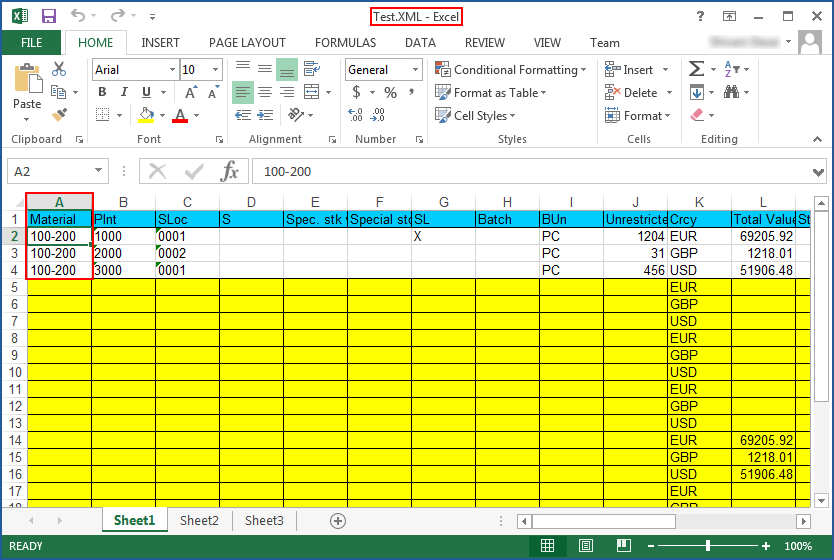Toggle Center horizontal alignment
Image resolution: width=834 pixels, height=560 pixels.
[265, 93]
